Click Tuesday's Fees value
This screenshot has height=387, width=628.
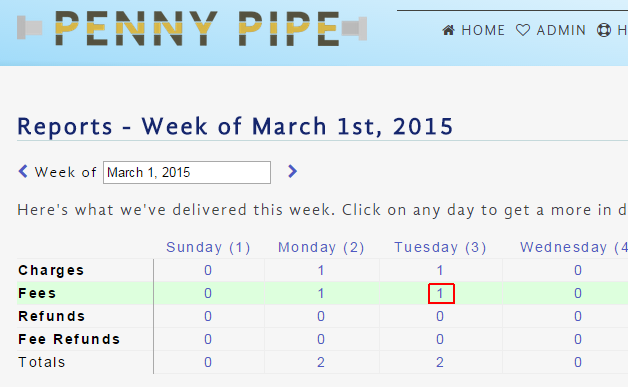[x=440, y=293]
